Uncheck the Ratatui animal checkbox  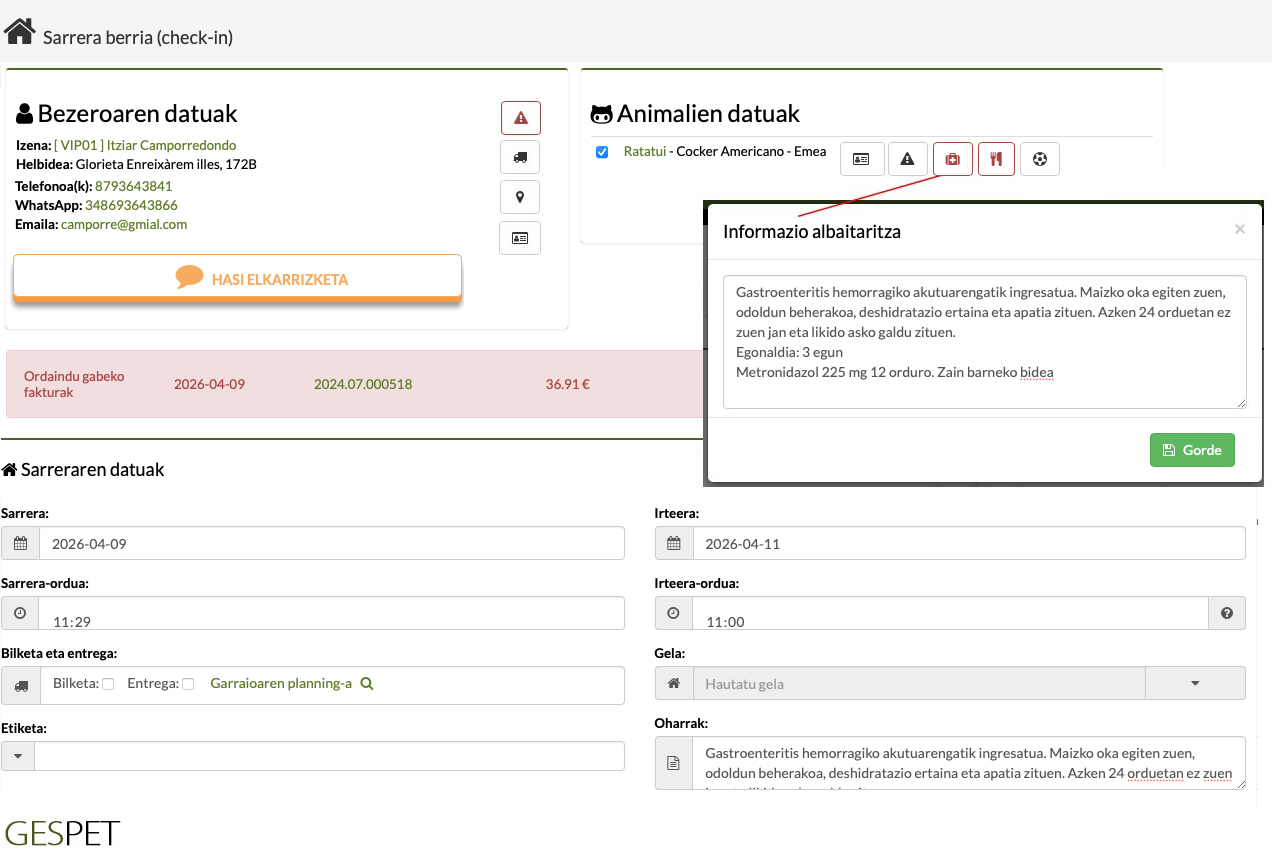[602, 152]
